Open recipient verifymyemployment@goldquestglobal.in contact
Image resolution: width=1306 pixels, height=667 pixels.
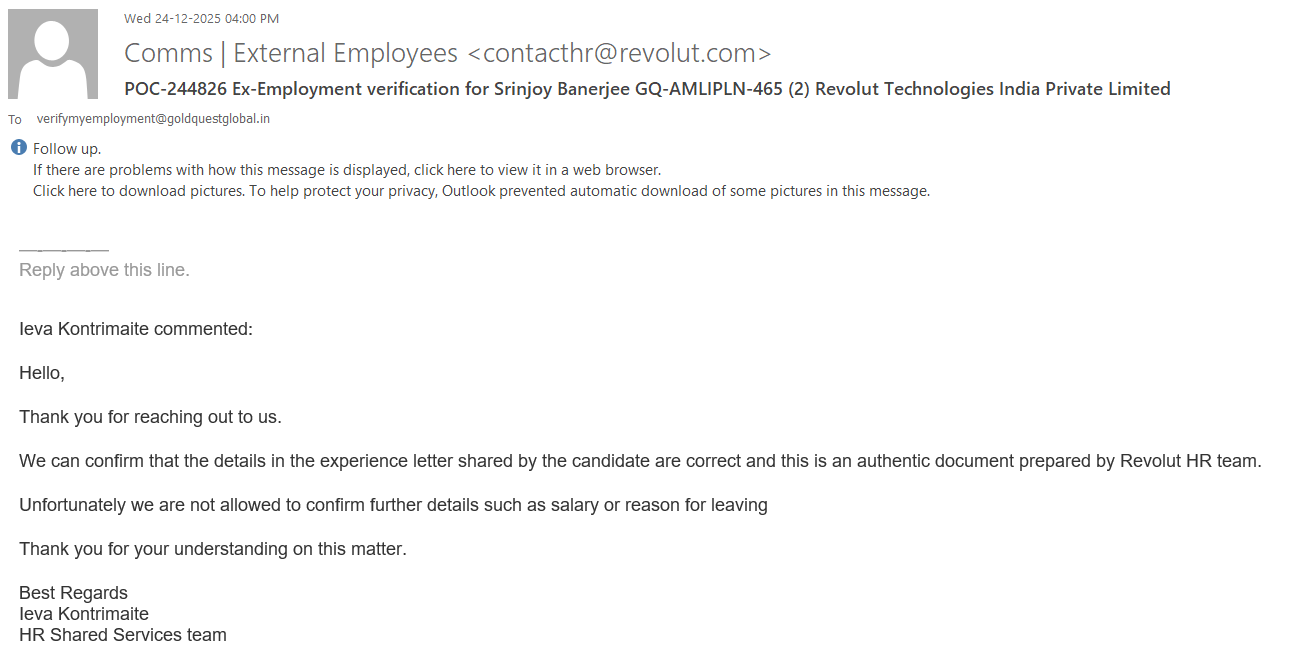pyautogui.click(x=153, y=119)
